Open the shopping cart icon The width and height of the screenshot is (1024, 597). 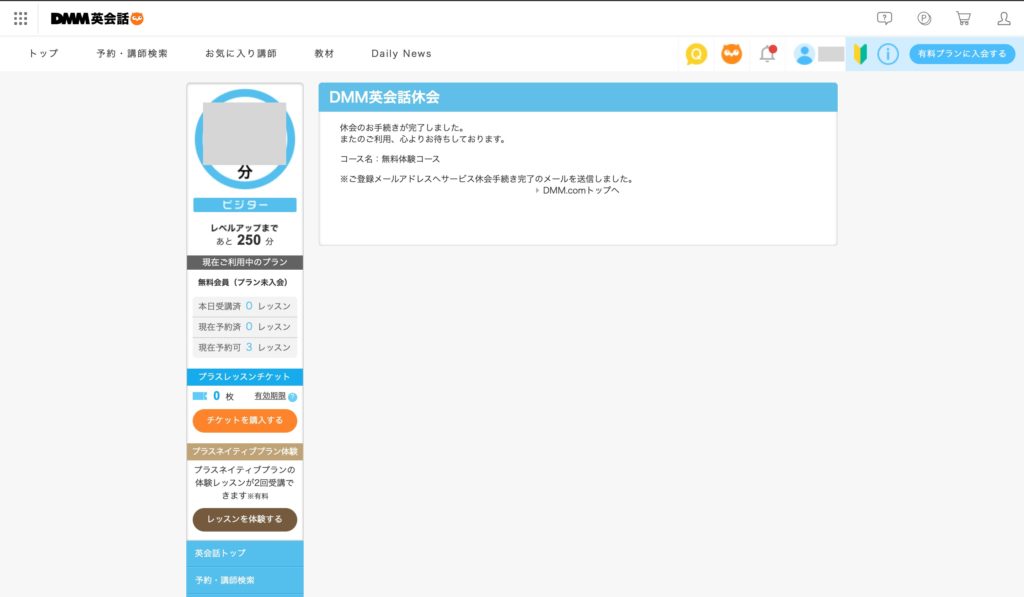[963, 18]
